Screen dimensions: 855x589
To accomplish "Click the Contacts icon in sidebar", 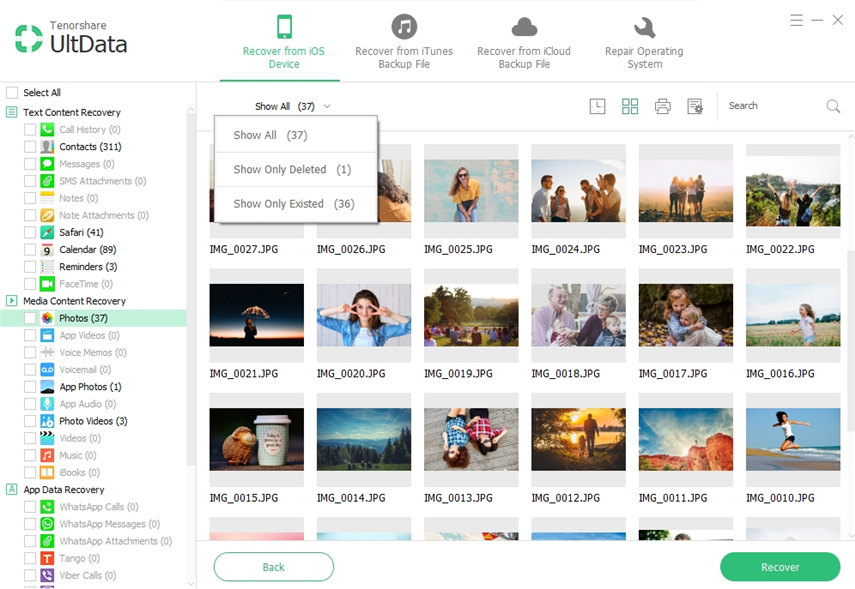I will tap(47, 147).
